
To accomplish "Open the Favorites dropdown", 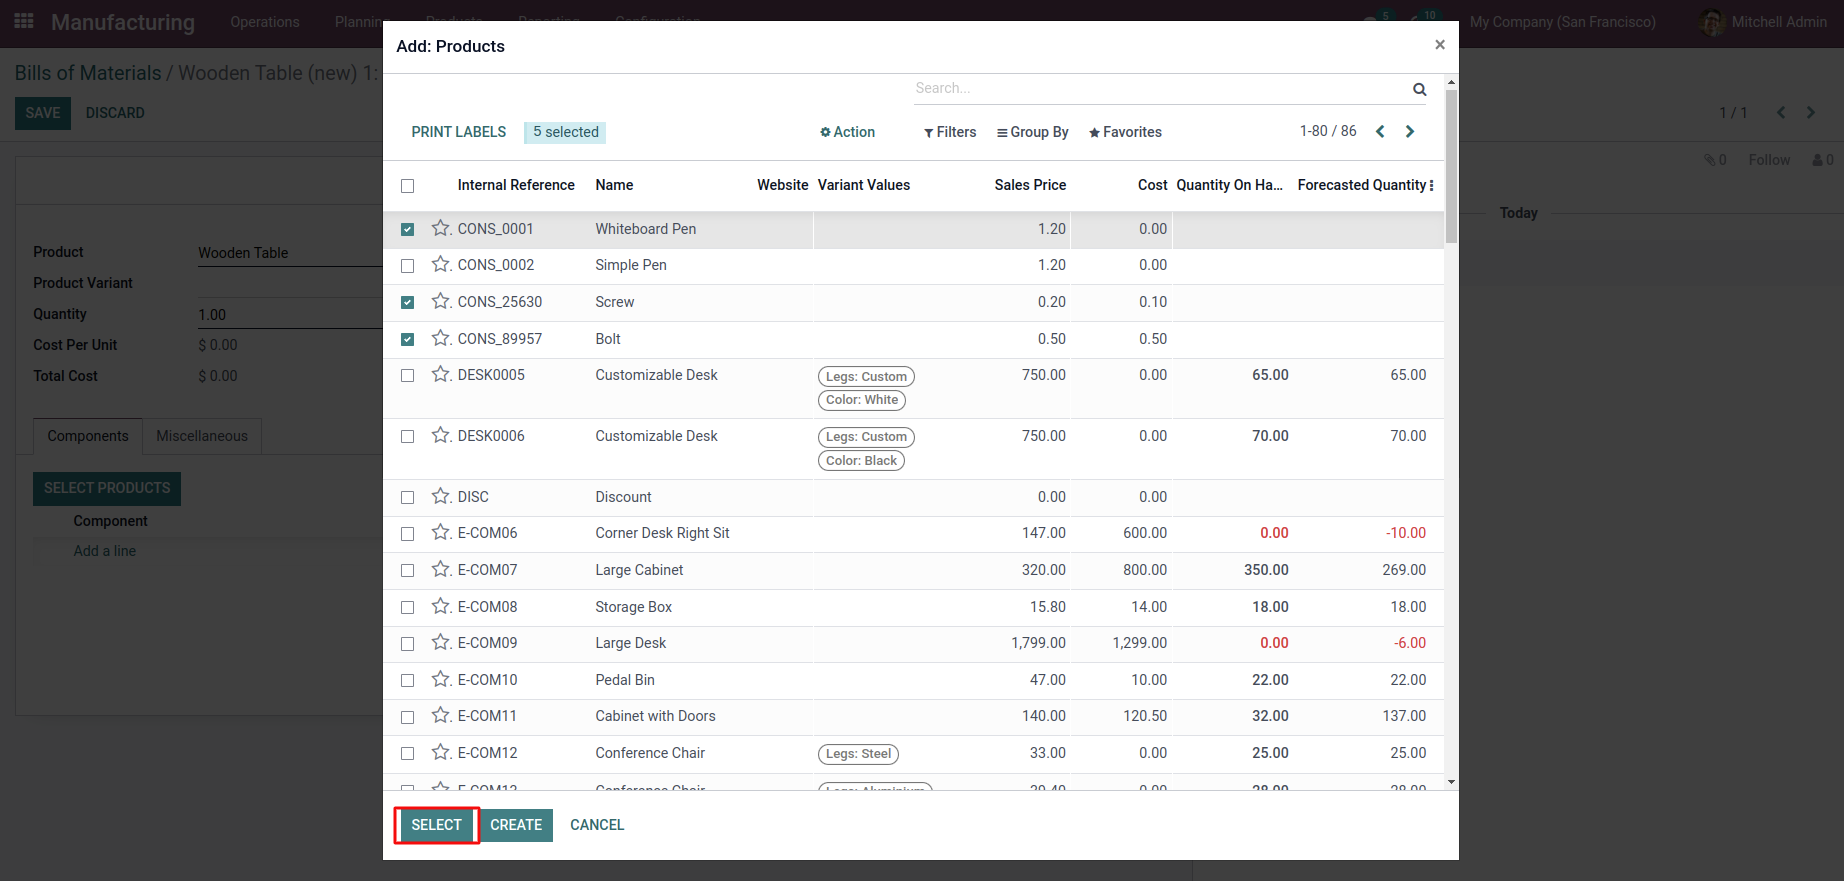I will 1125,132.
